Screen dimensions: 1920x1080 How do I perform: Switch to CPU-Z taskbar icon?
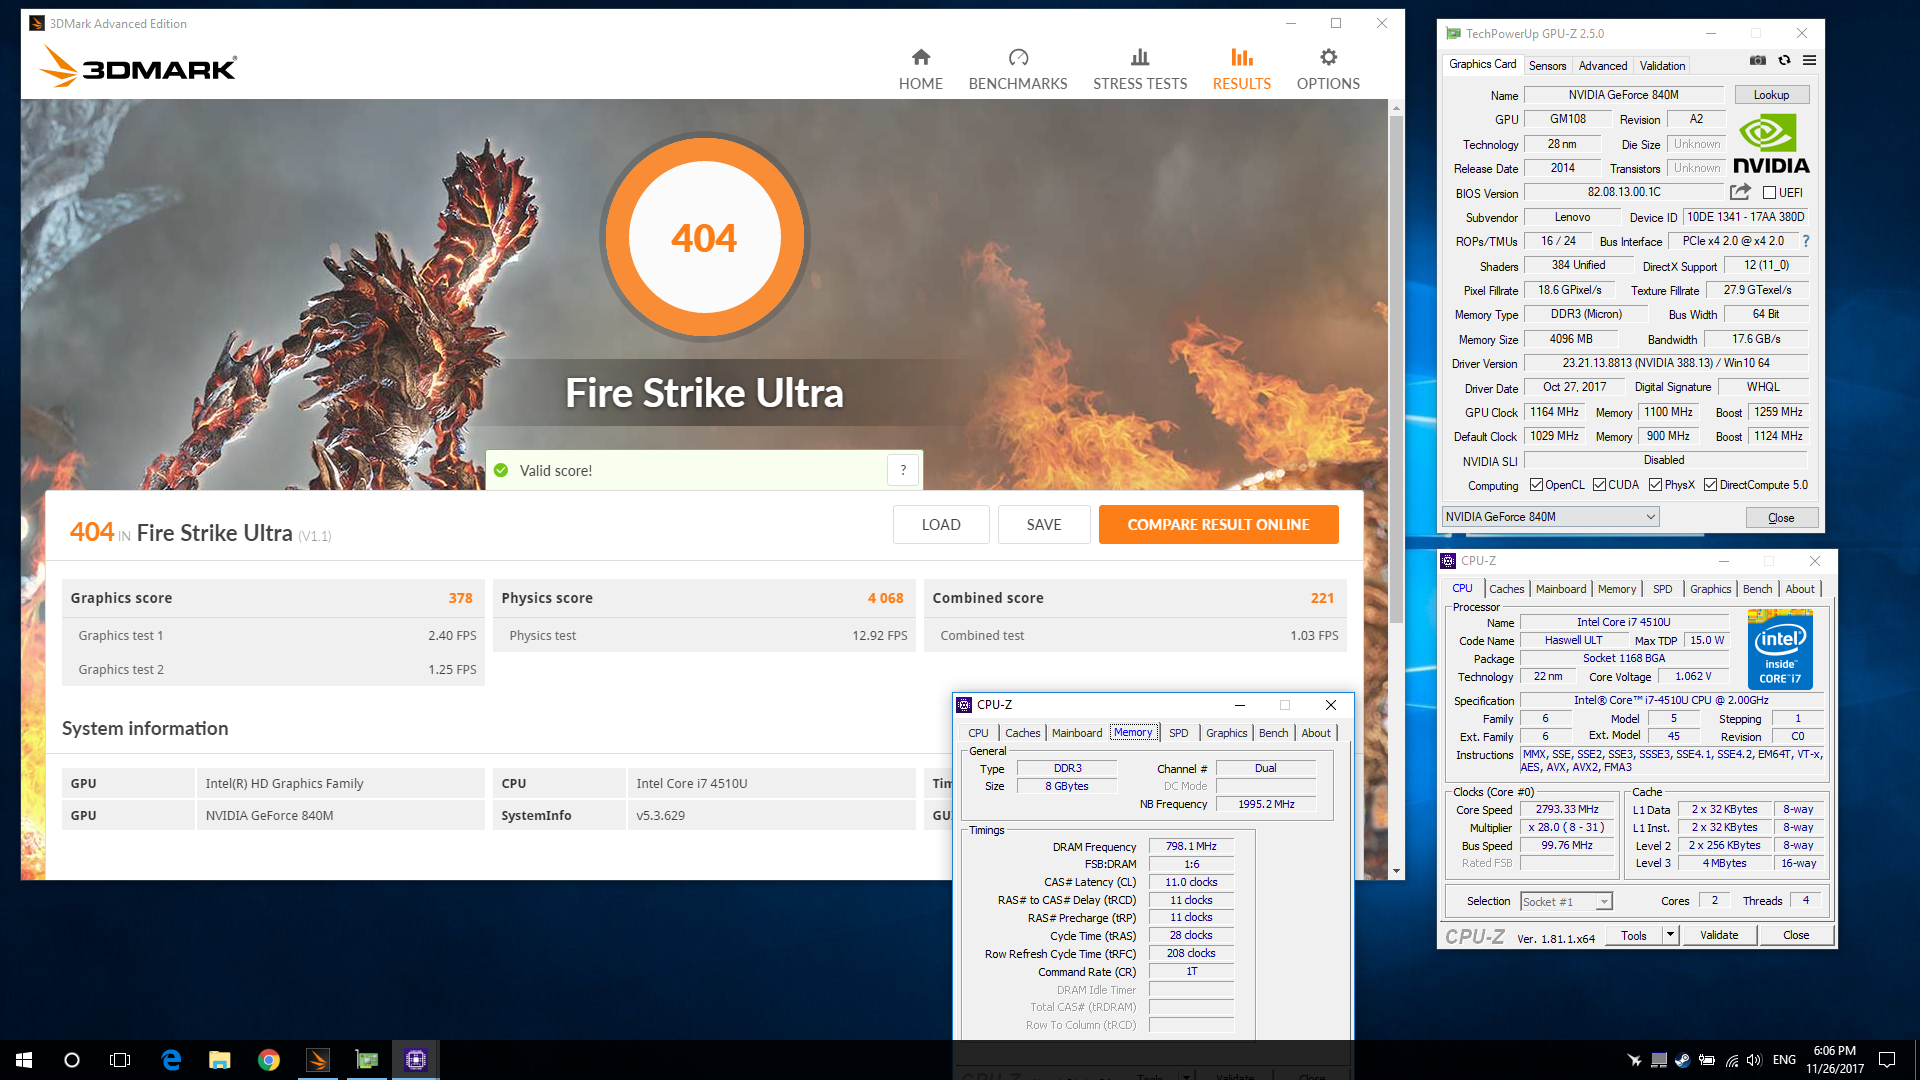[x=416, y=1060]
